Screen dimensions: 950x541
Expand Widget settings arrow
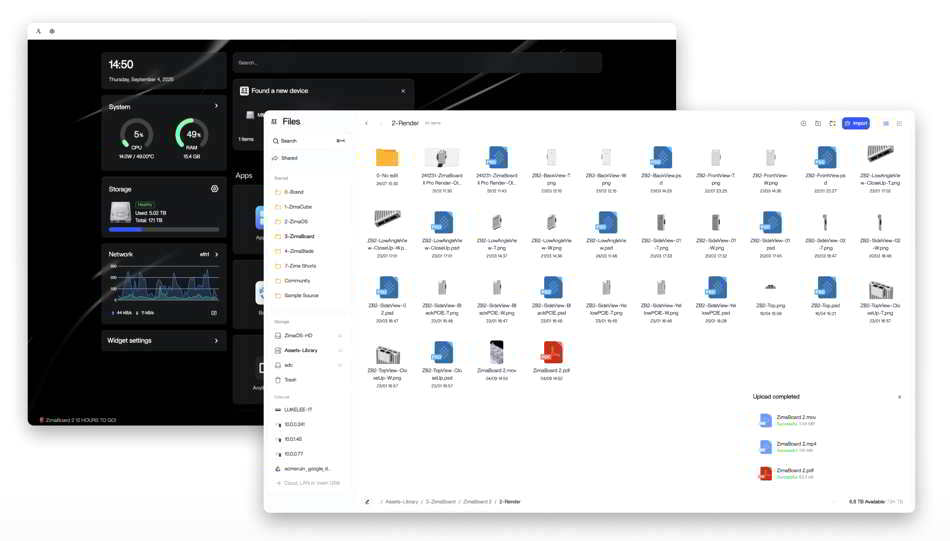(216, 341)
